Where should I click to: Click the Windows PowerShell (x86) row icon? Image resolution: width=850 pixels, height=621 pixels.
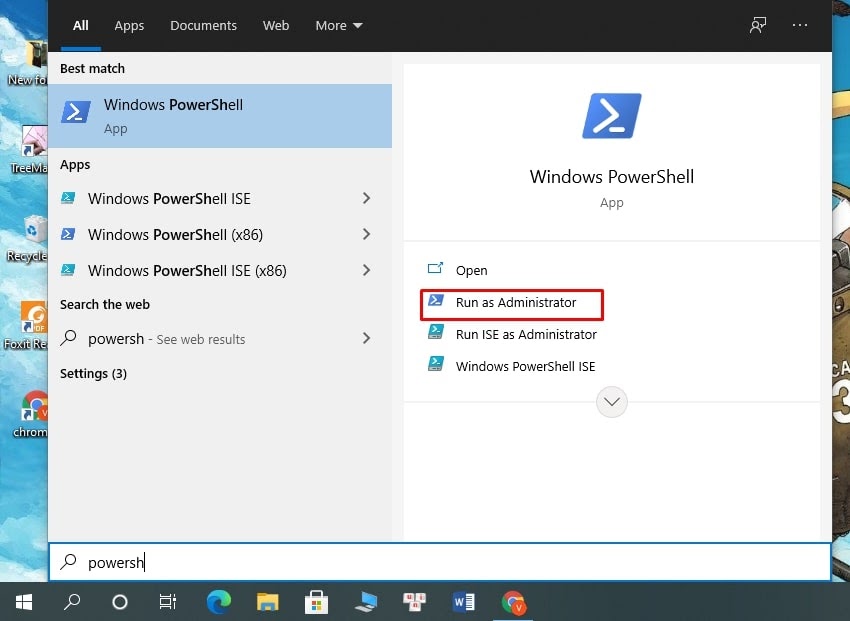point(68,234)
